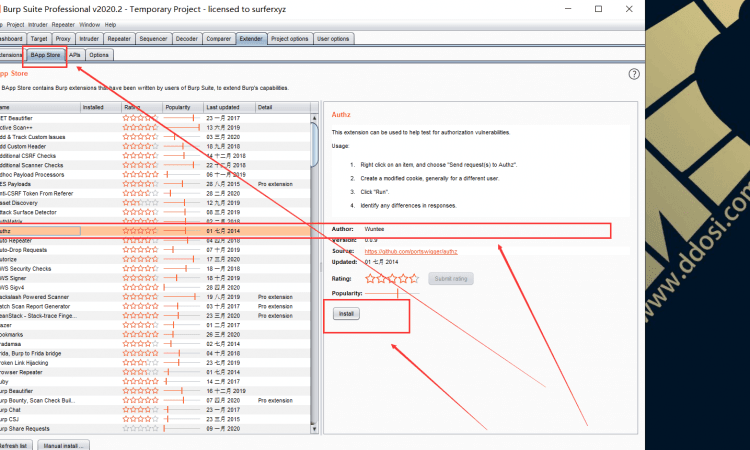Select the Backslash Powered Scanner row
Viewport: 750px width, 450px height.
pyautogui.click(x=155, y=297)
